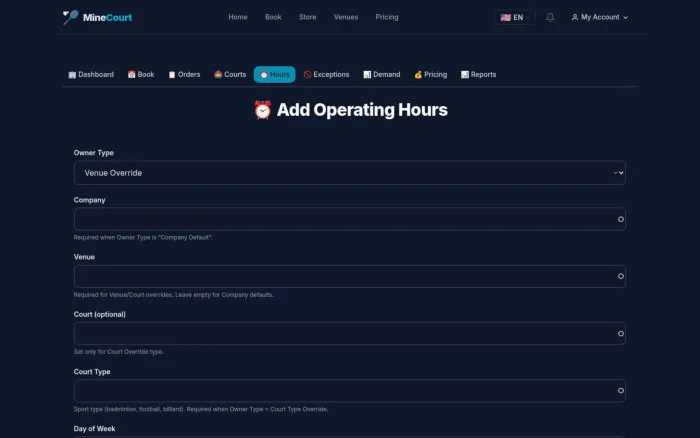This screenshot has width=700, height=438.
Task: Click the Demand chart icon
Action: pyautogui.click(x=367, y=75)
